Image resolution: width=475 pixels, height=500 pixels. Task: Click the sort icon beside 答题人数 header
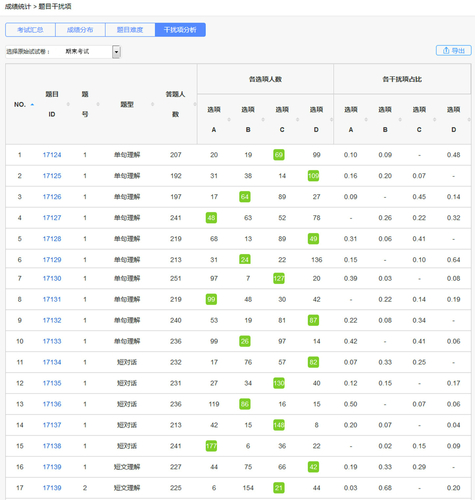[195, 104]
